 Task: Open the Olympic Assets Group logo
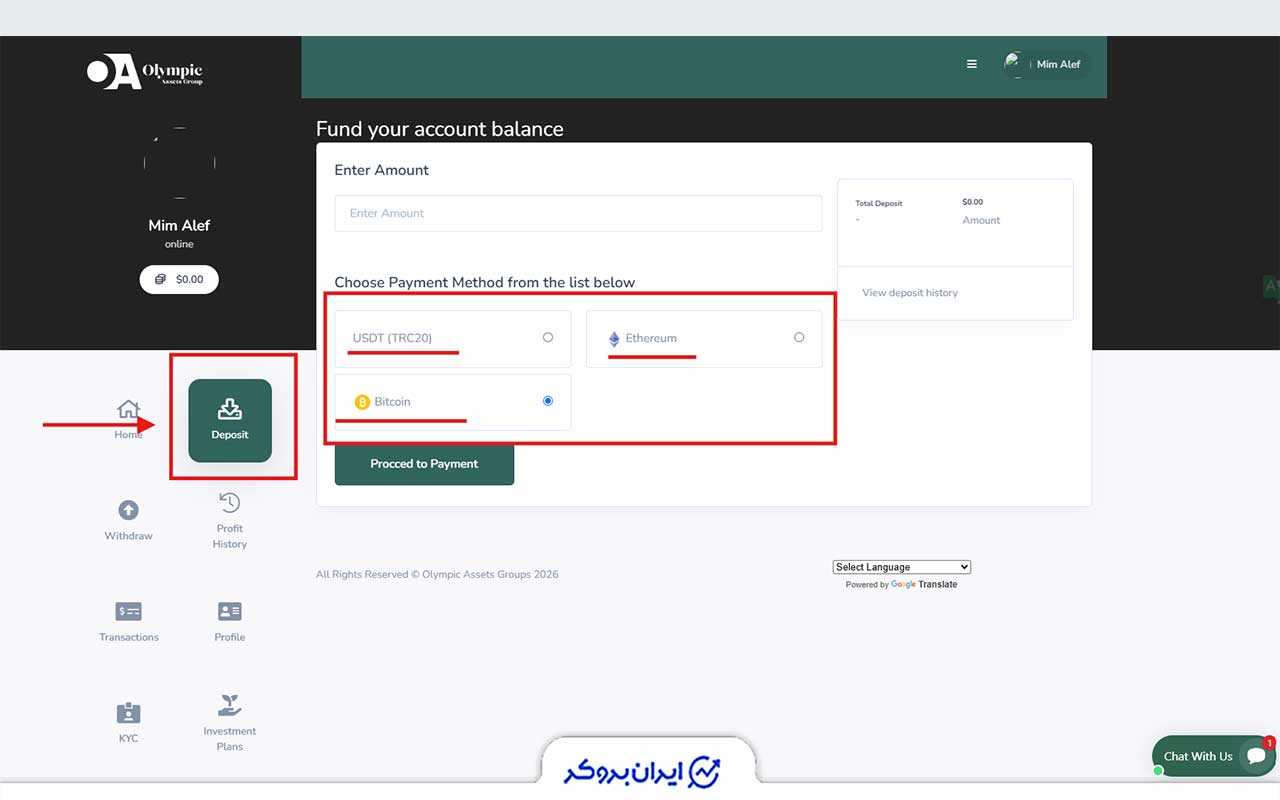[x=145, y=71]
